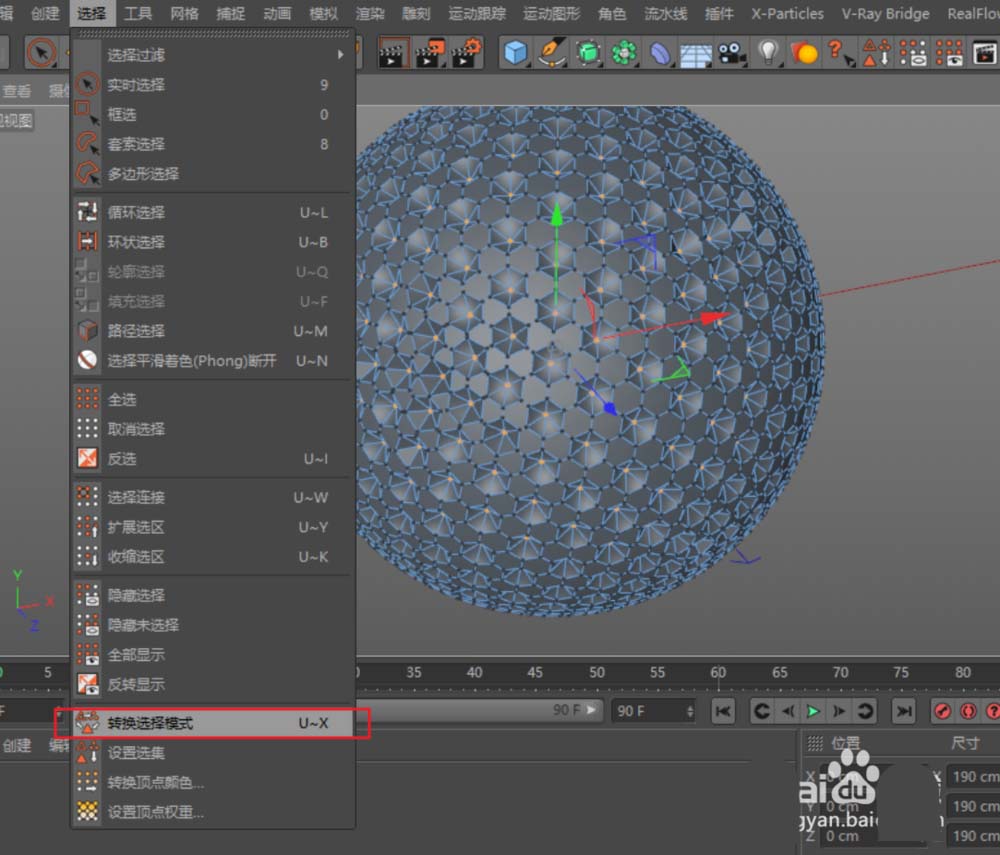The height and width of the screenshot is (855, 1000).
Task: Click the Cube primitive icon in toolbar
Action: tap(515, 52)
